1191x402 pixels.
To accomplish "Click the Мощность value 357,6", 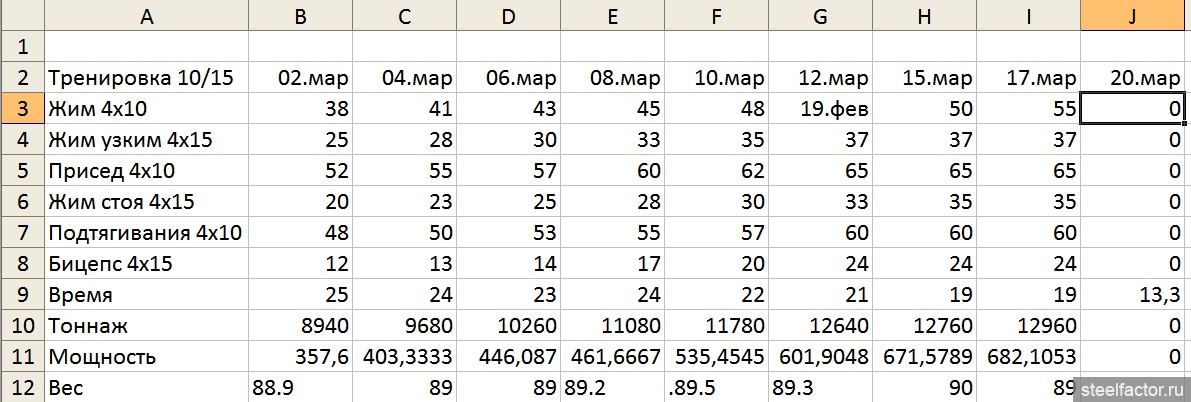I will (x=300, y=357).
